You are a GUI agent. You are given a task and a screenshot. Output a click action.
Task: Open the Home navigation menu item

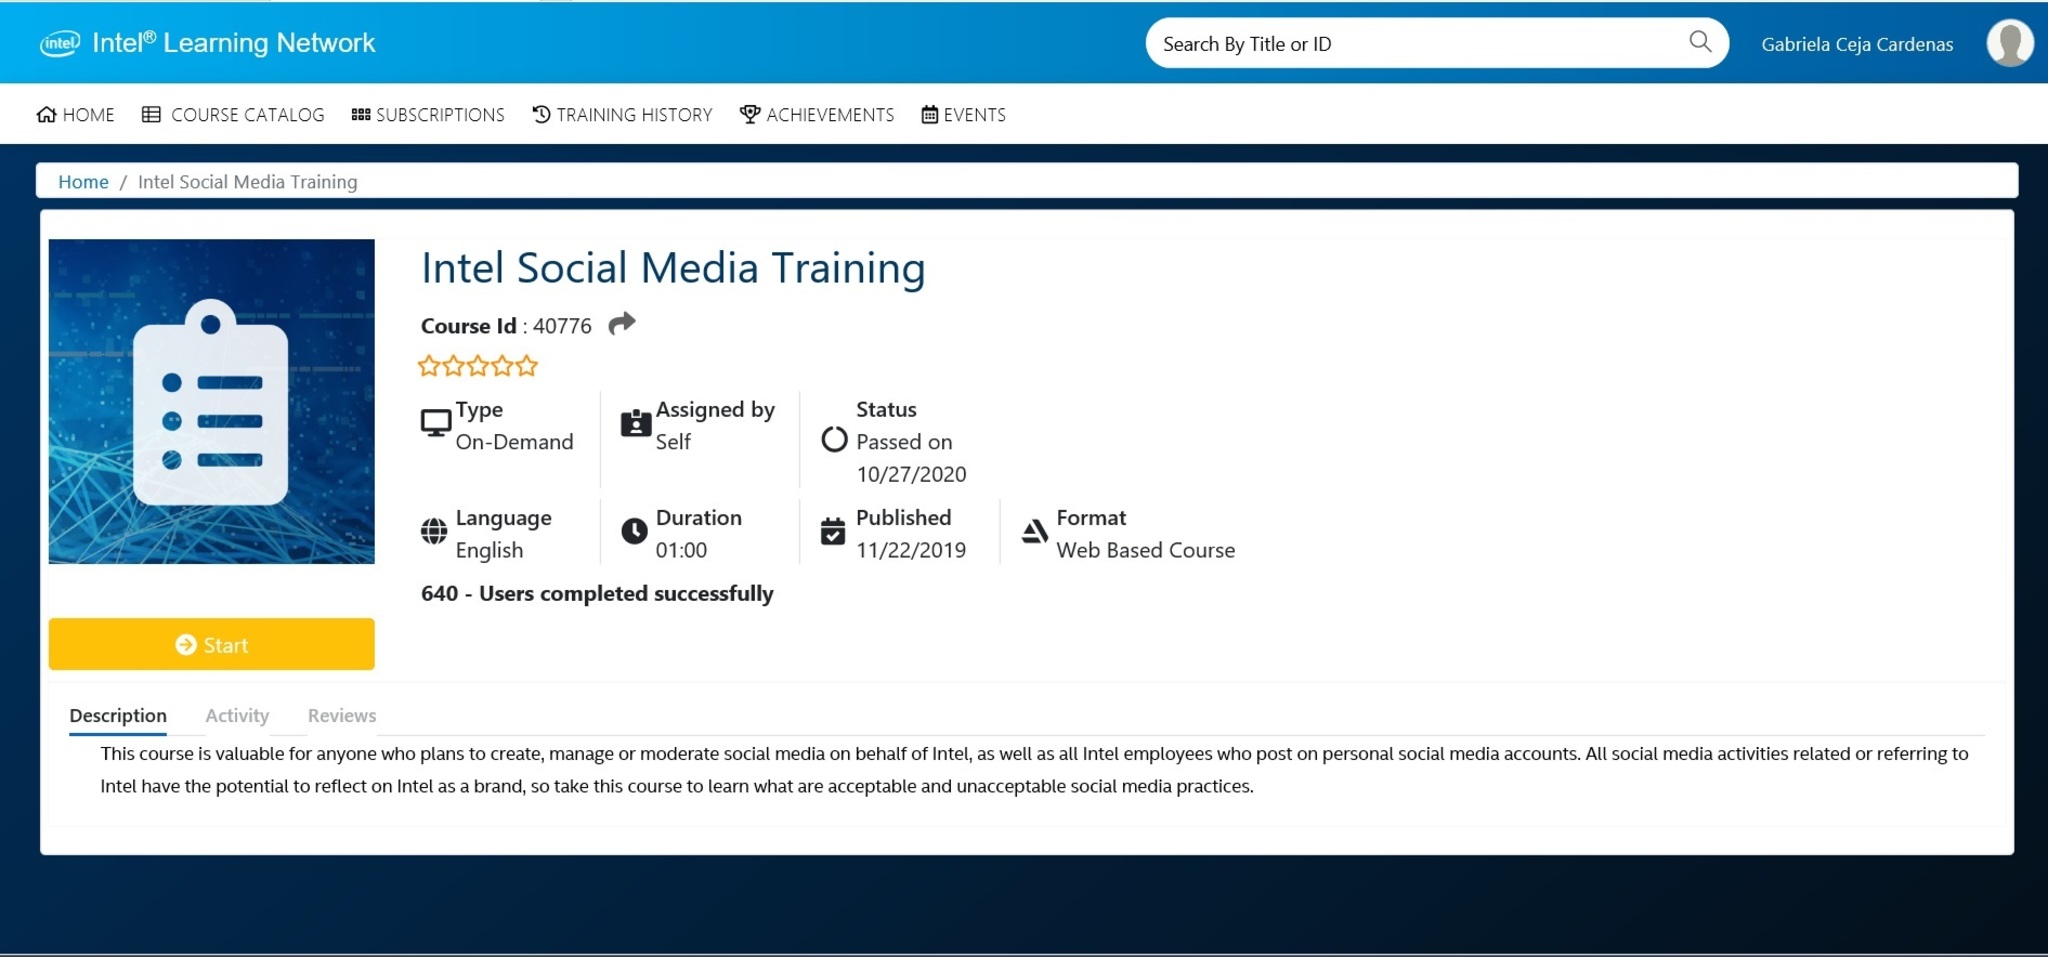click(76, 115)
